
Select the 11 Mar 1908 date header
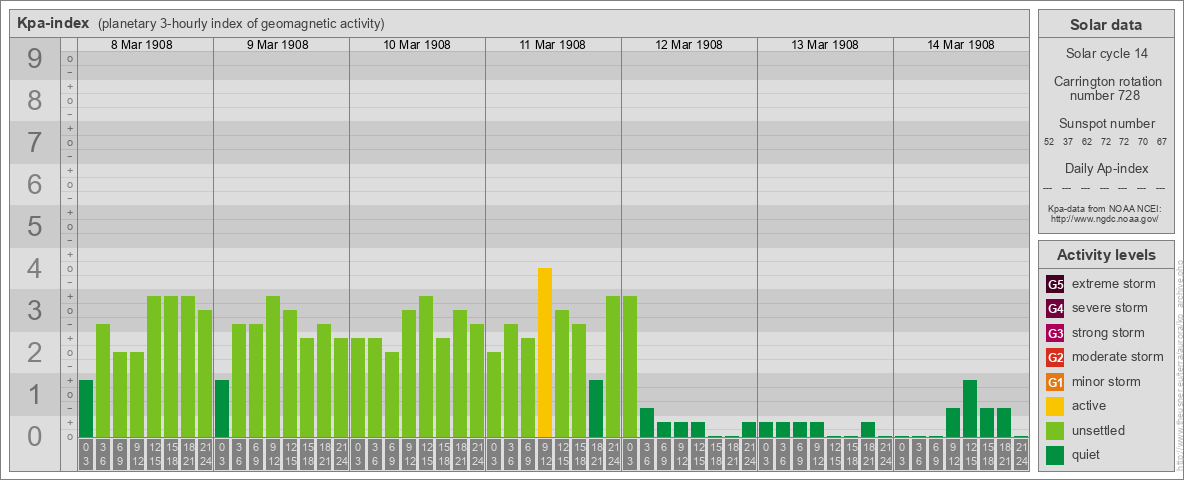pyautogui.click(x=553, y=45)
